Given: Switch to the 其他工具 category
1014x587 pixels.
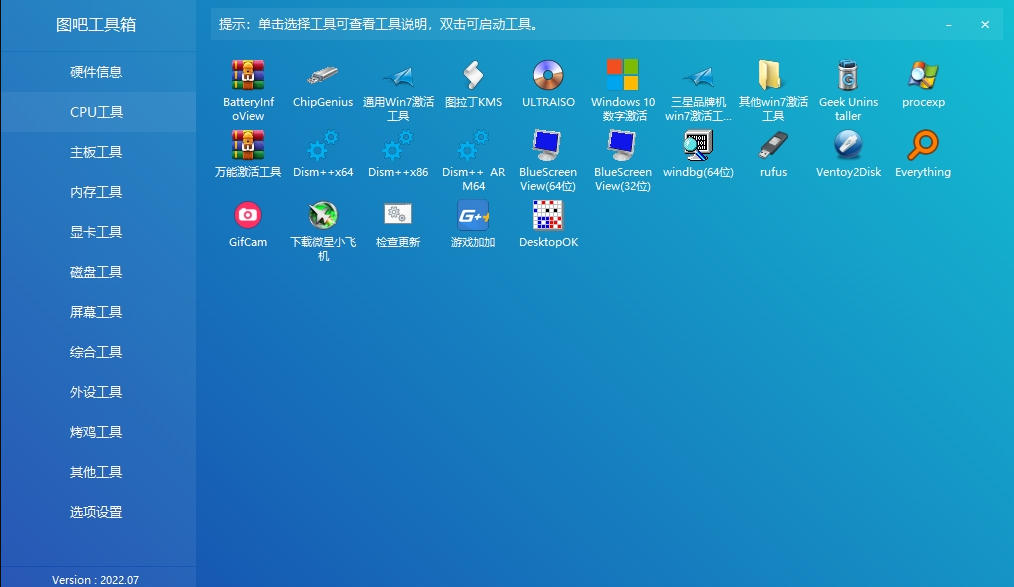Looking at the screenshot, I should (x=98, y=473).
